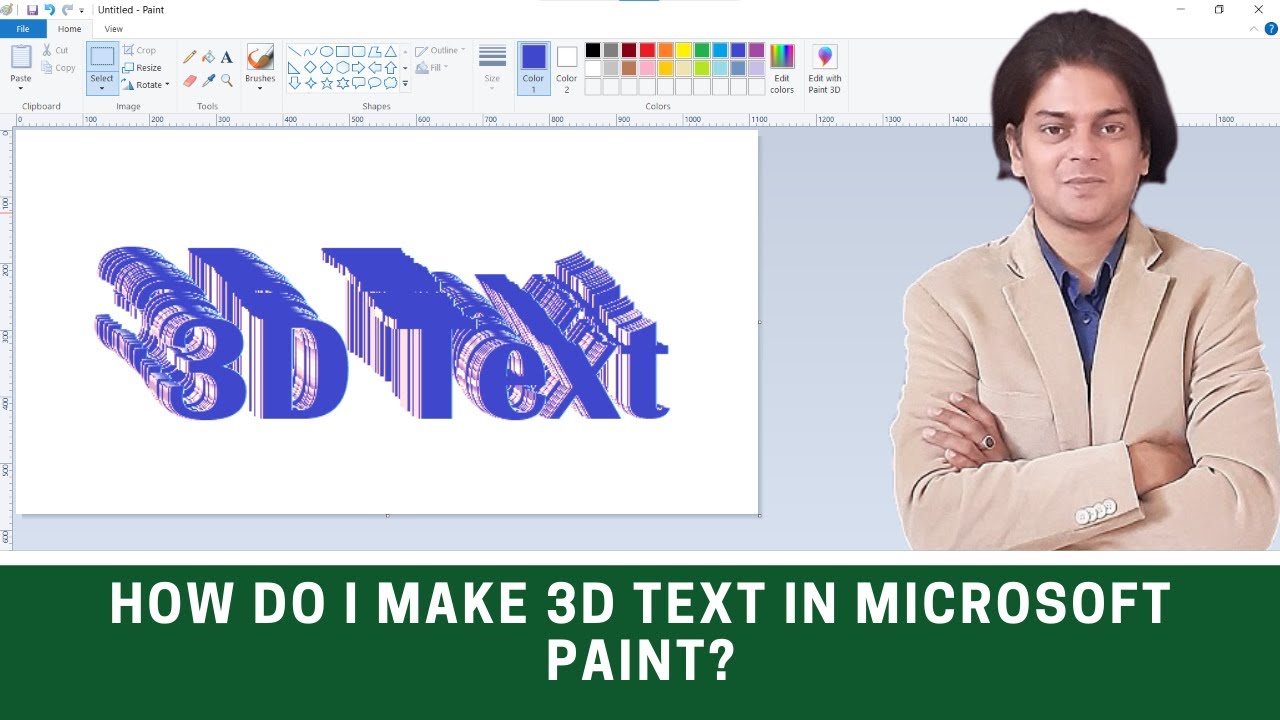Choose the Rectangle shape

coord(342,51)
